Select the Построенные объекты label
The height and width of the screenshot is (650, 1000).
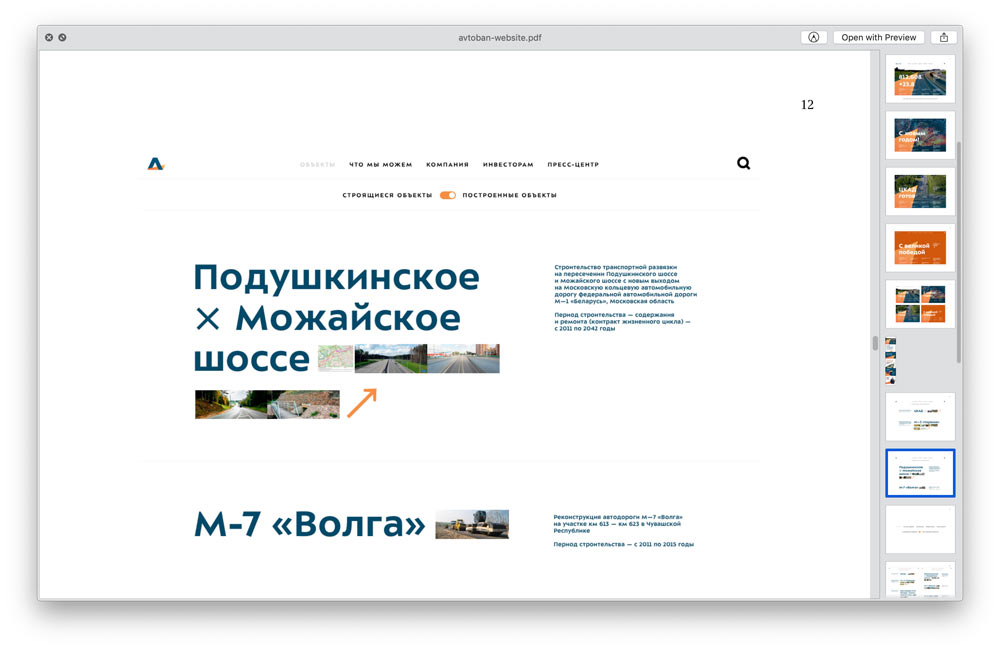coord(509,195)
